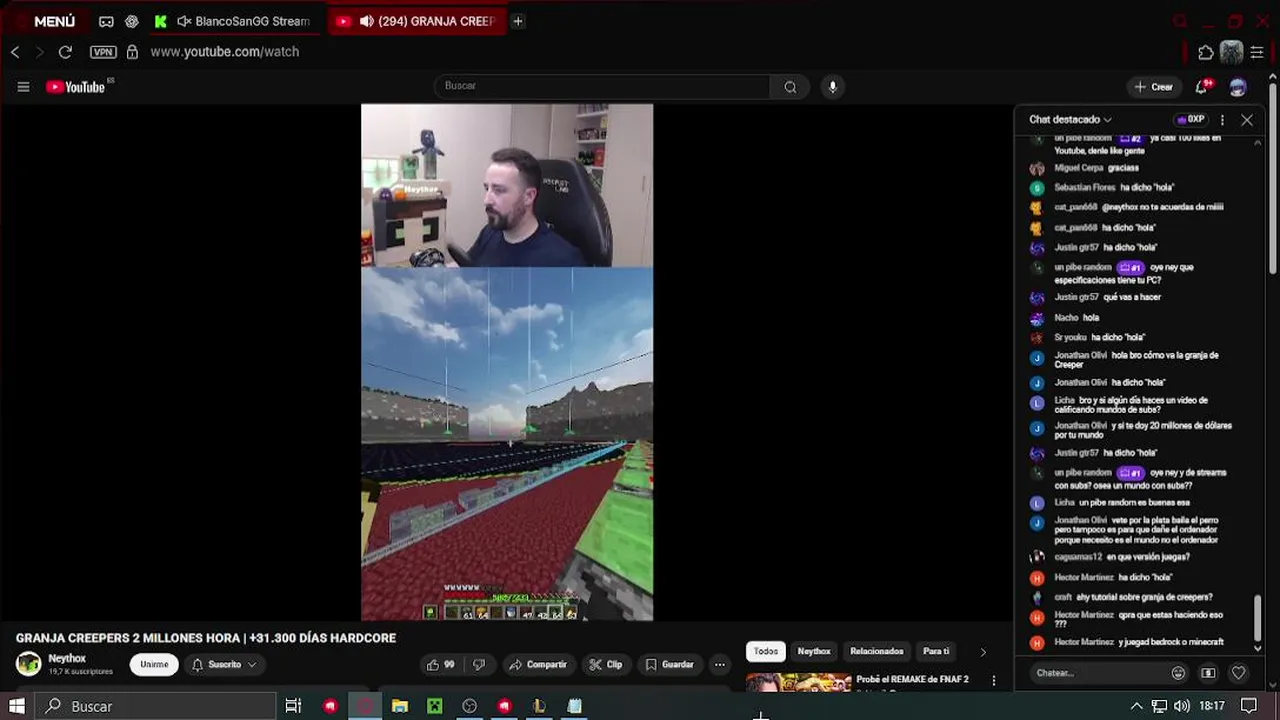Click the live video player
The height and width of the screenshot is (720, 1280).
pyautogui.click(x=507, y=362)
